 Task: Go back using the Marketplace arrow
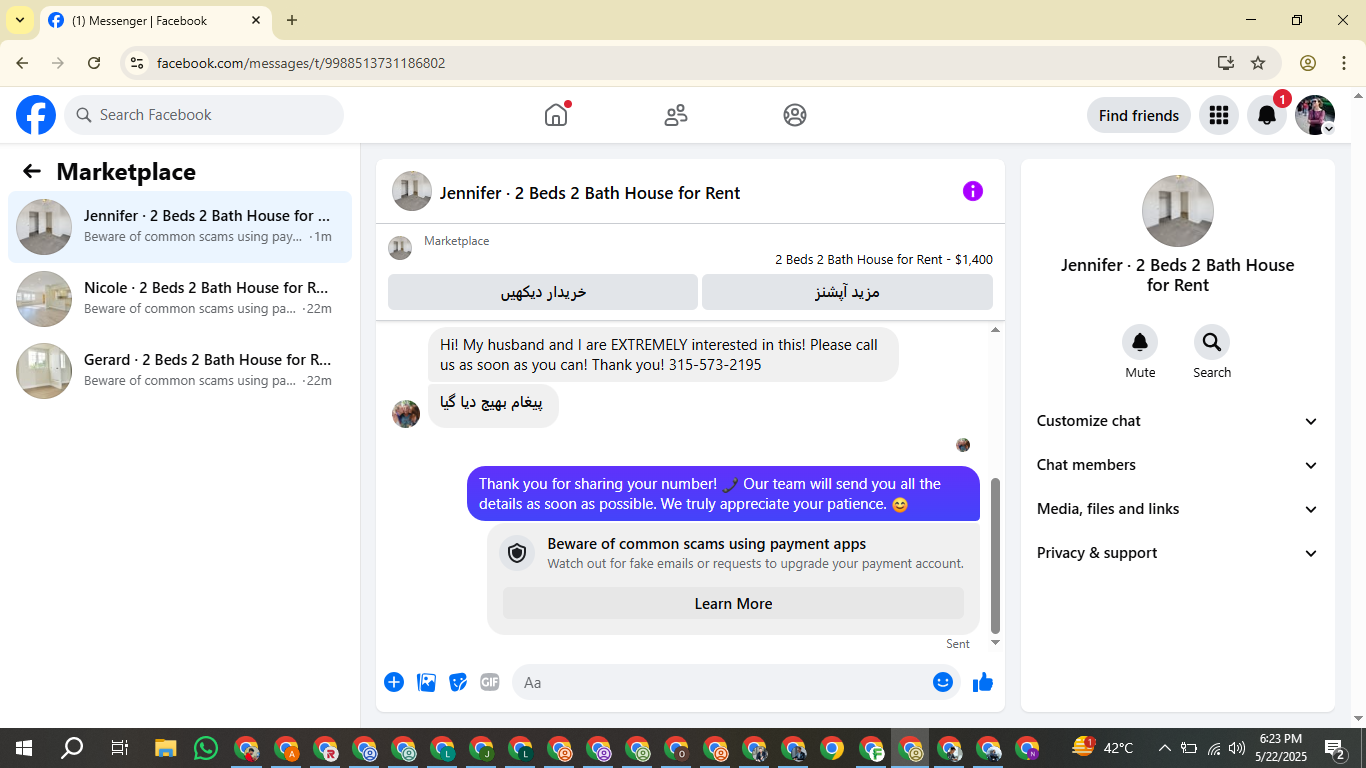32,171
